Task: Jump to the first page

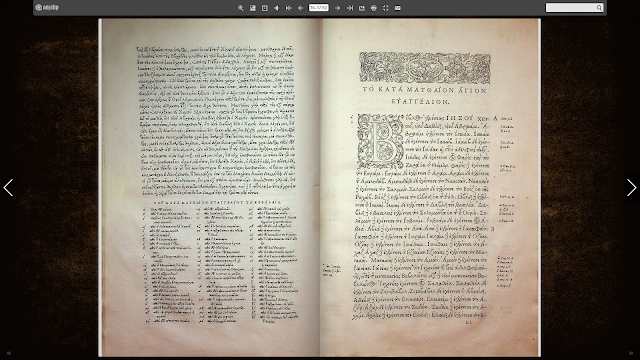Action: [289, 8]
